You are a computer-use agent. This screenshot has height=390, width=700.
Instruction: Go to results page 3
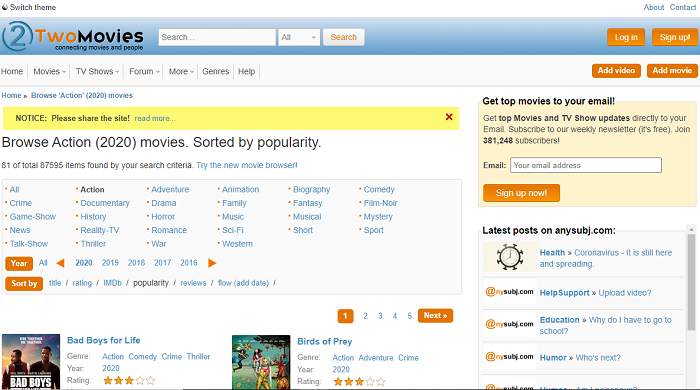tap(380, 316)
